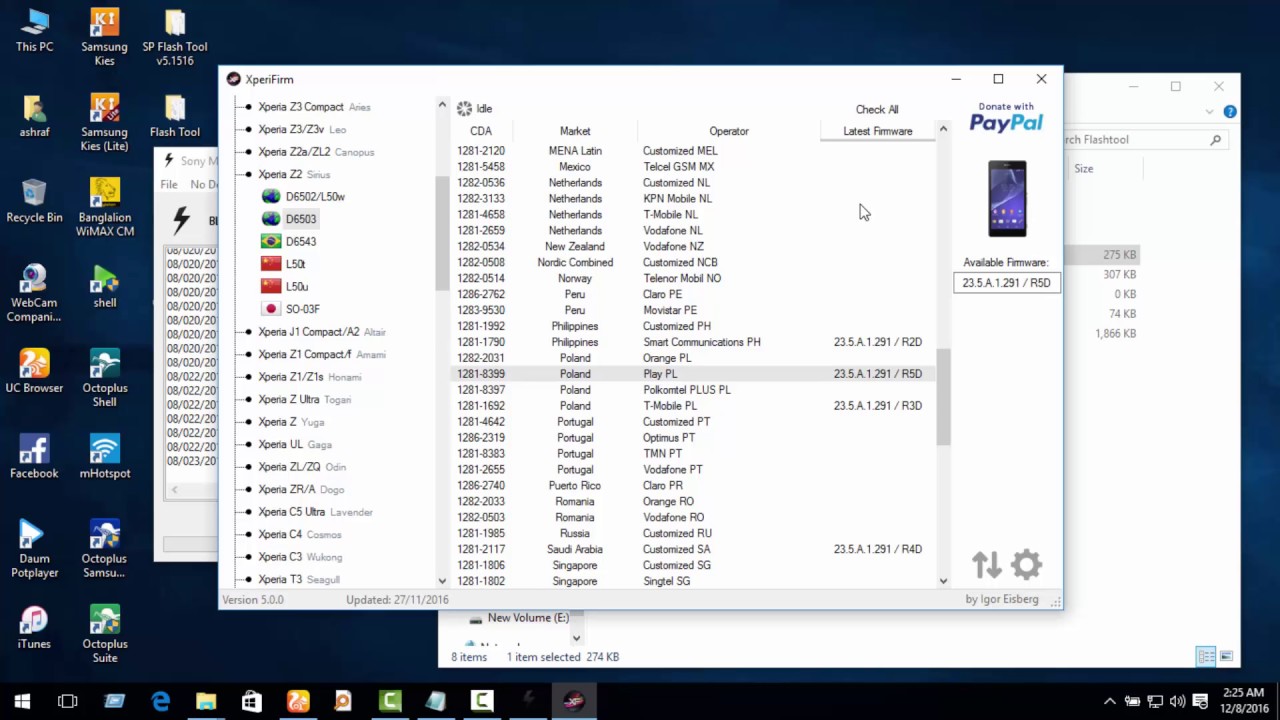The width and height of the screenshot is (1280, 720).
Task: Open the Banglalion WiMAX CM desktop icon
Action: pyautogui.click(x=105, y=207)
